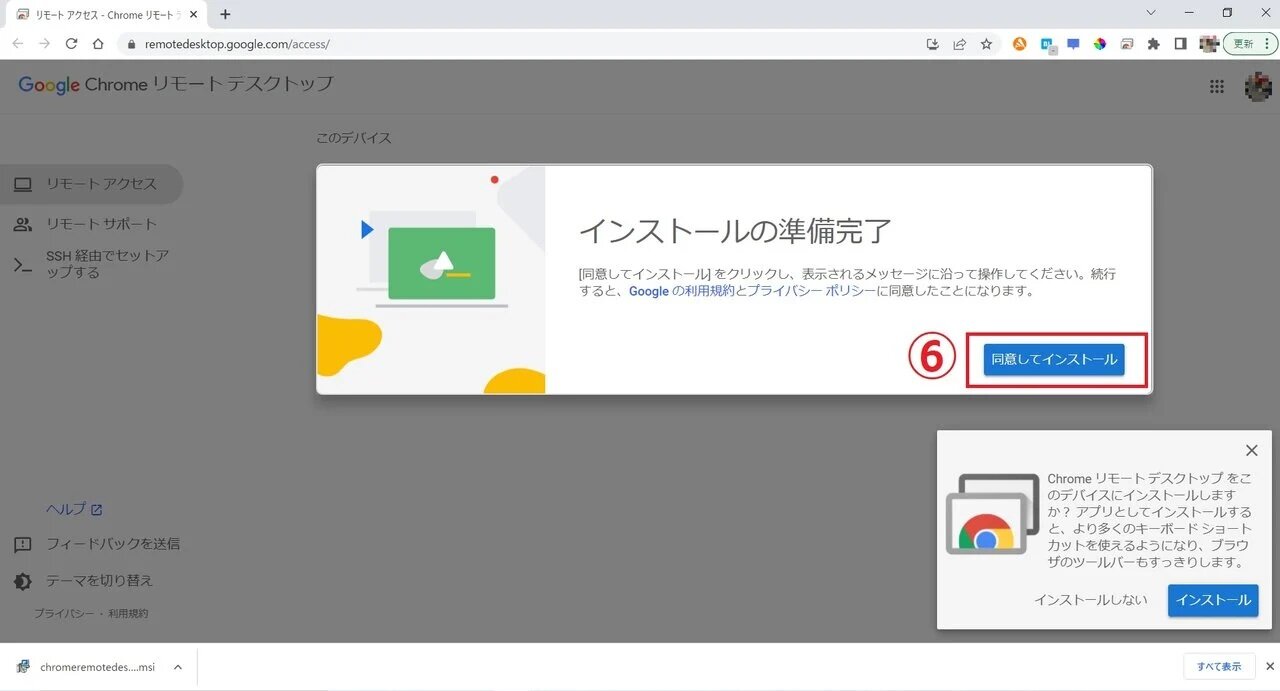Viewport: 1280px width, 691px height.
Task: Go to the browser home page
Action: click(98, 44)
